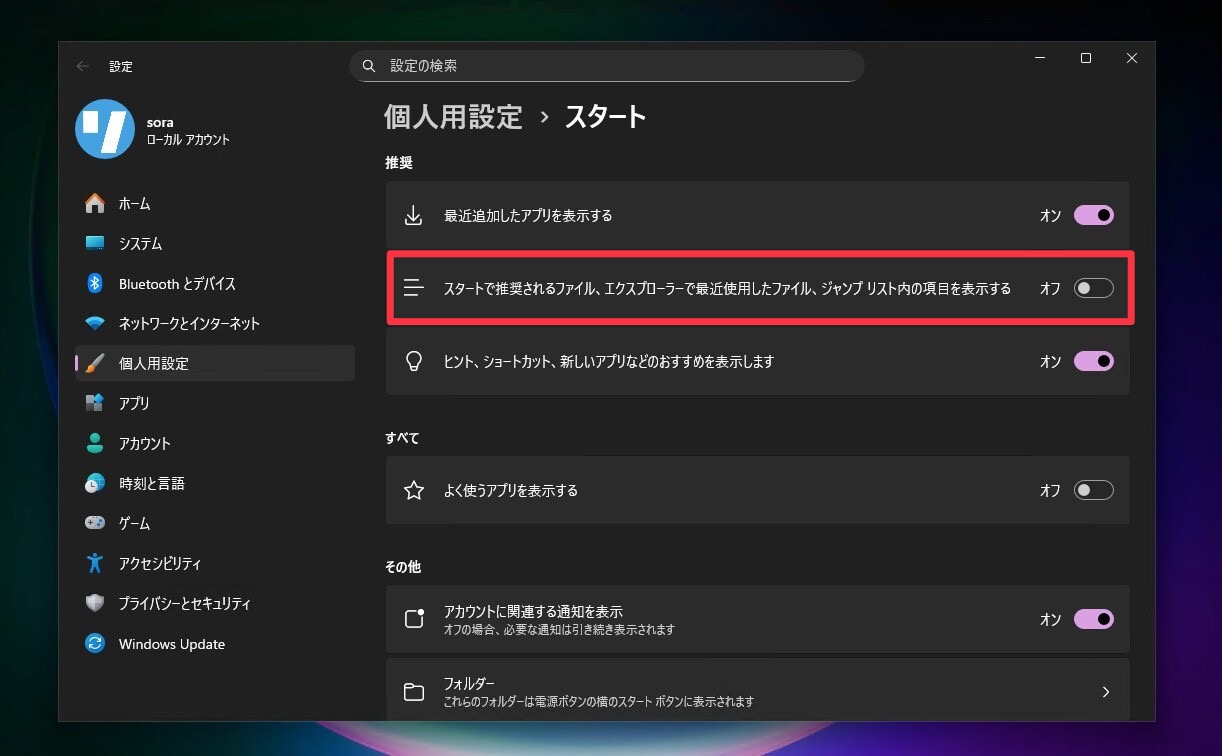Disable the ヒント、ショートカット recommendations toggle
This screenshot has width=1222, height=756.
coord(1093,362)
